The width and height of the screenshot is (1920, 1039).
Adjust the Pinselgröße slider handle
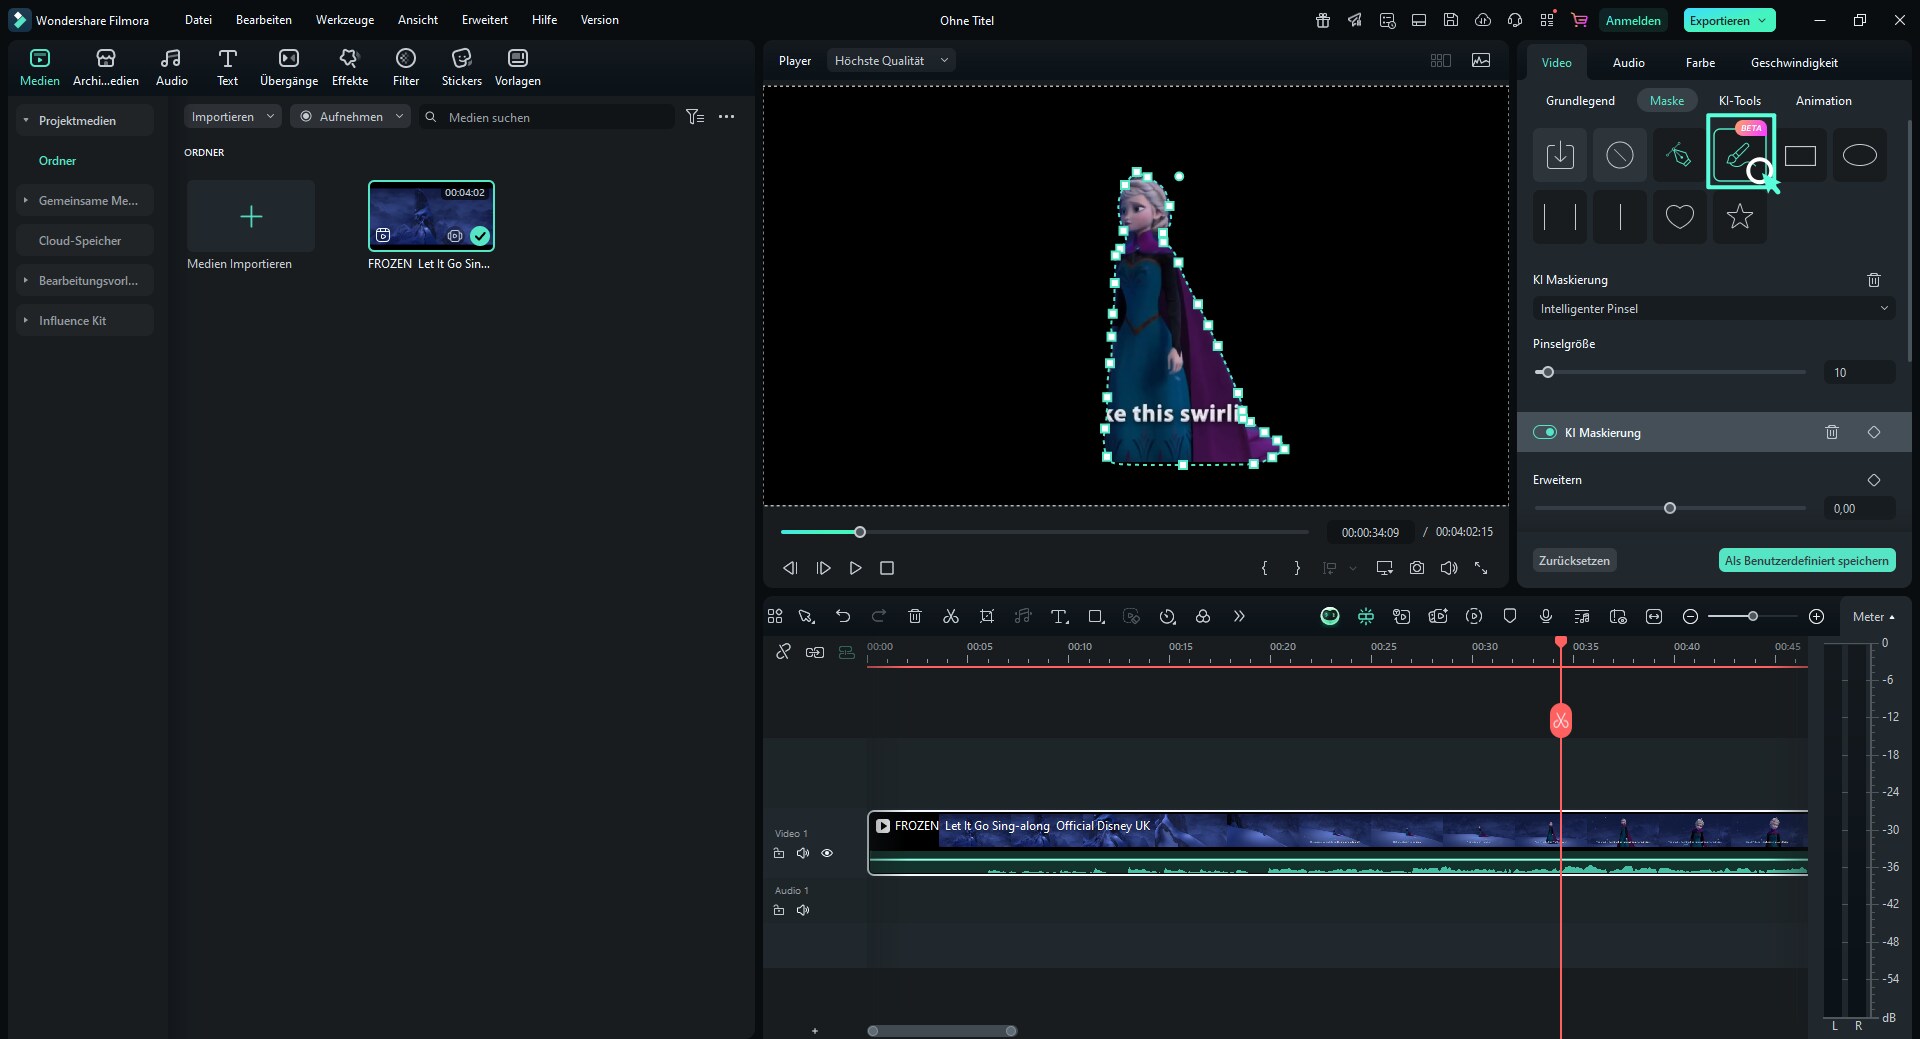pyautogui.click(x=1548, y=373)
